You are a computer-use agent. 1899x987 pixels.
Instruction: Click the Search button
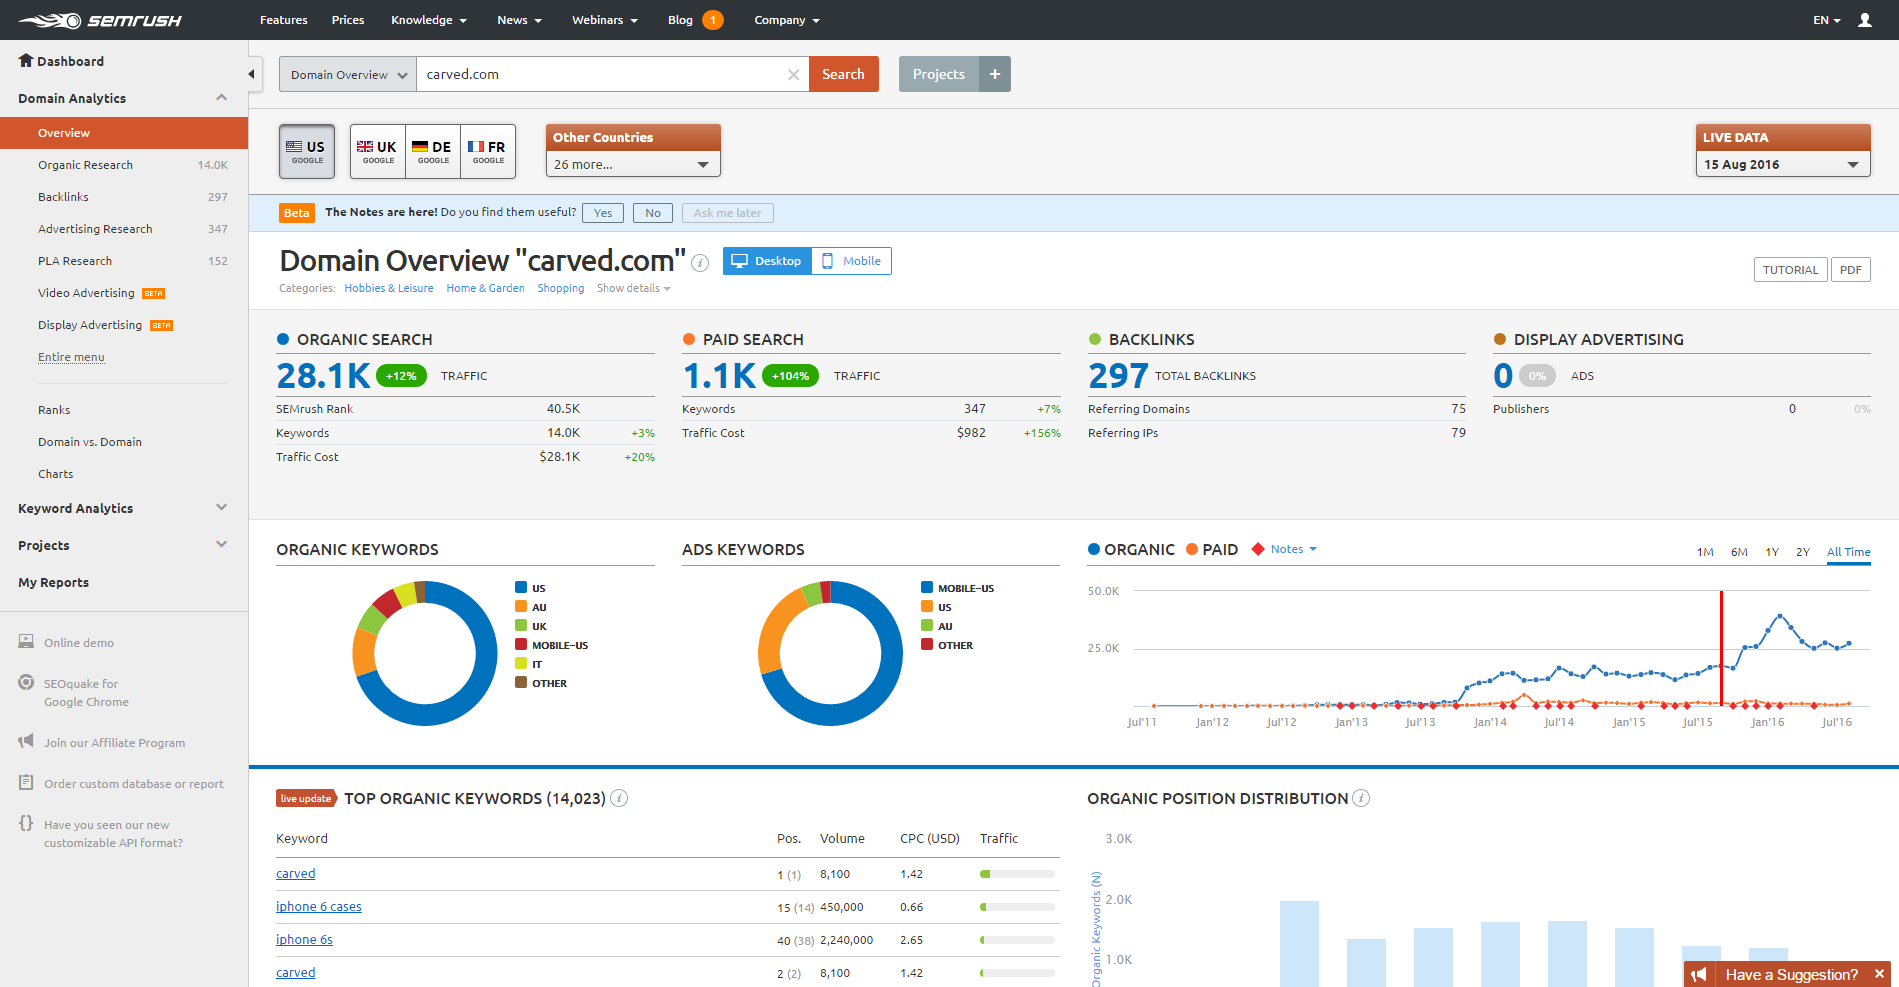coord(843,73)
